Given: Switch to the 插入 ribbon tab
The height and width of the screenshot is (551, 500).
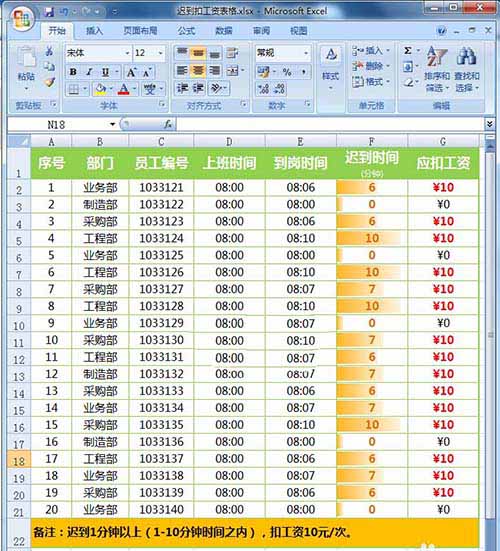Looking at the screenshot, I should (95, 31).
